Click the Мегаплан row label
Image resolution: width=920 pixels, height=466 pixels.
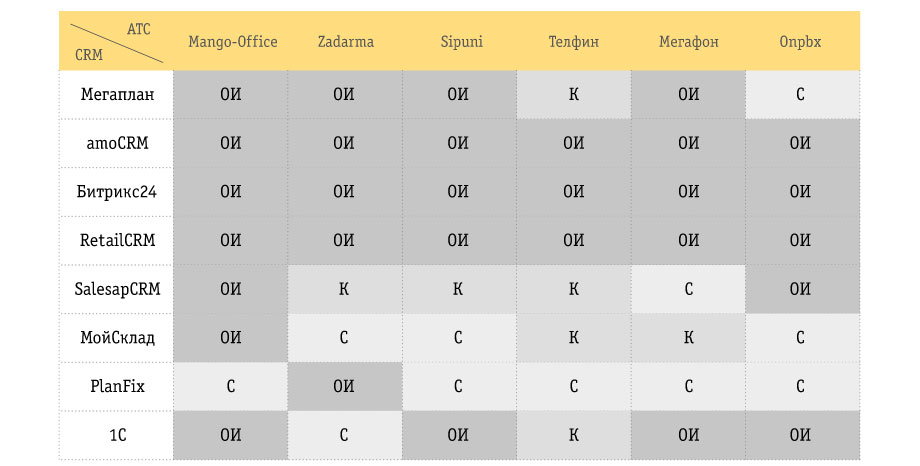(x=117, y=94)
